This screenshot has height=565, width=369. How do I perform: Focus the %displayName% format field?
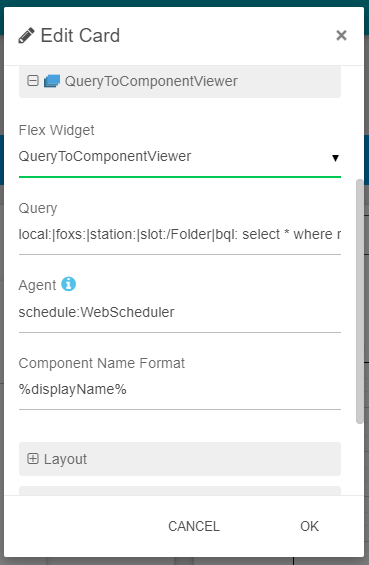(180, 390)
